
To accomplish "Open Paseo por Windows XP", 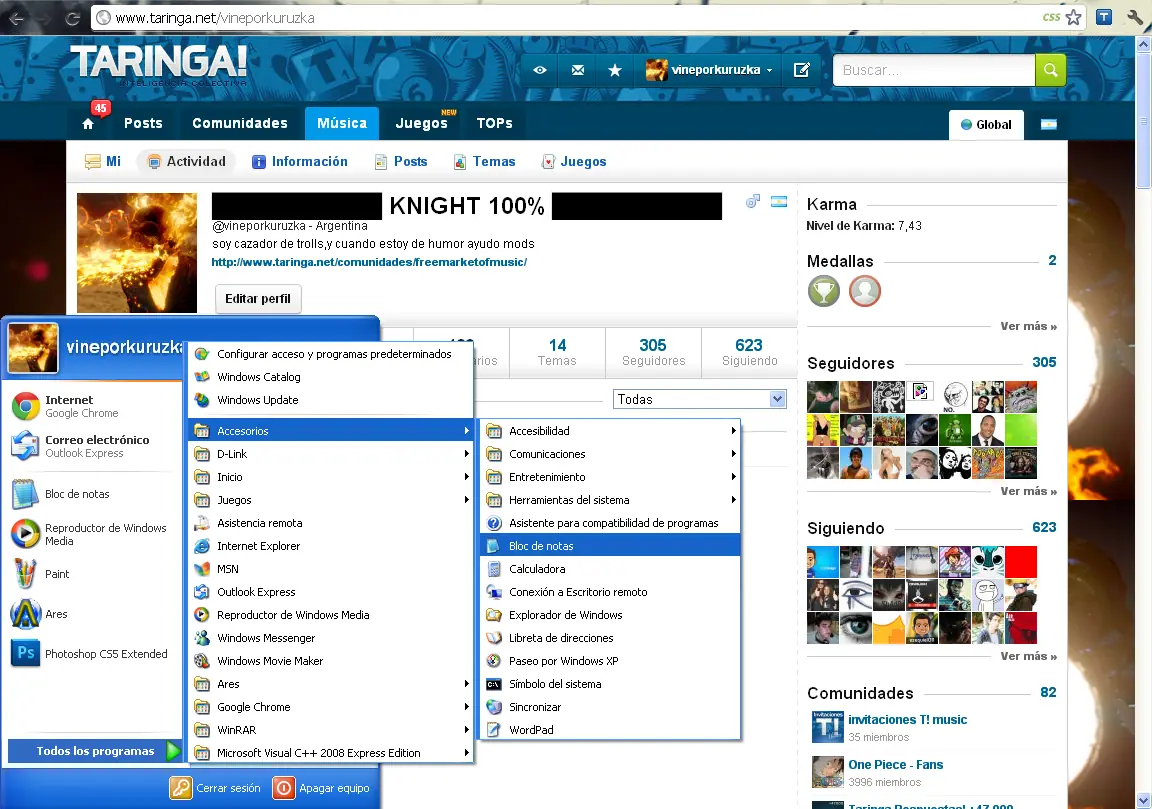I will point(610,661).
